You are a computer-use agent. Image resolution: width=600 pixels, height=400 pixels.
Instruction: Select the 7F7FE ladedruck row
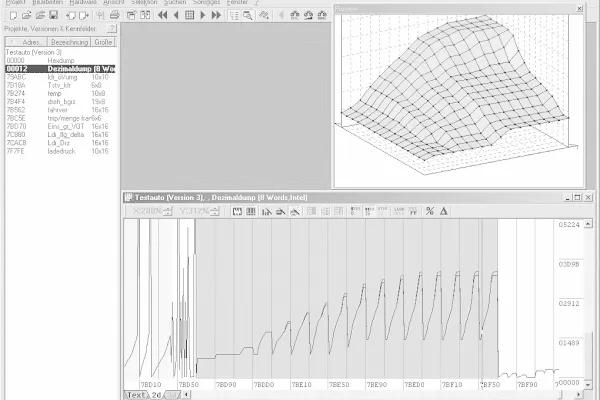60,151
